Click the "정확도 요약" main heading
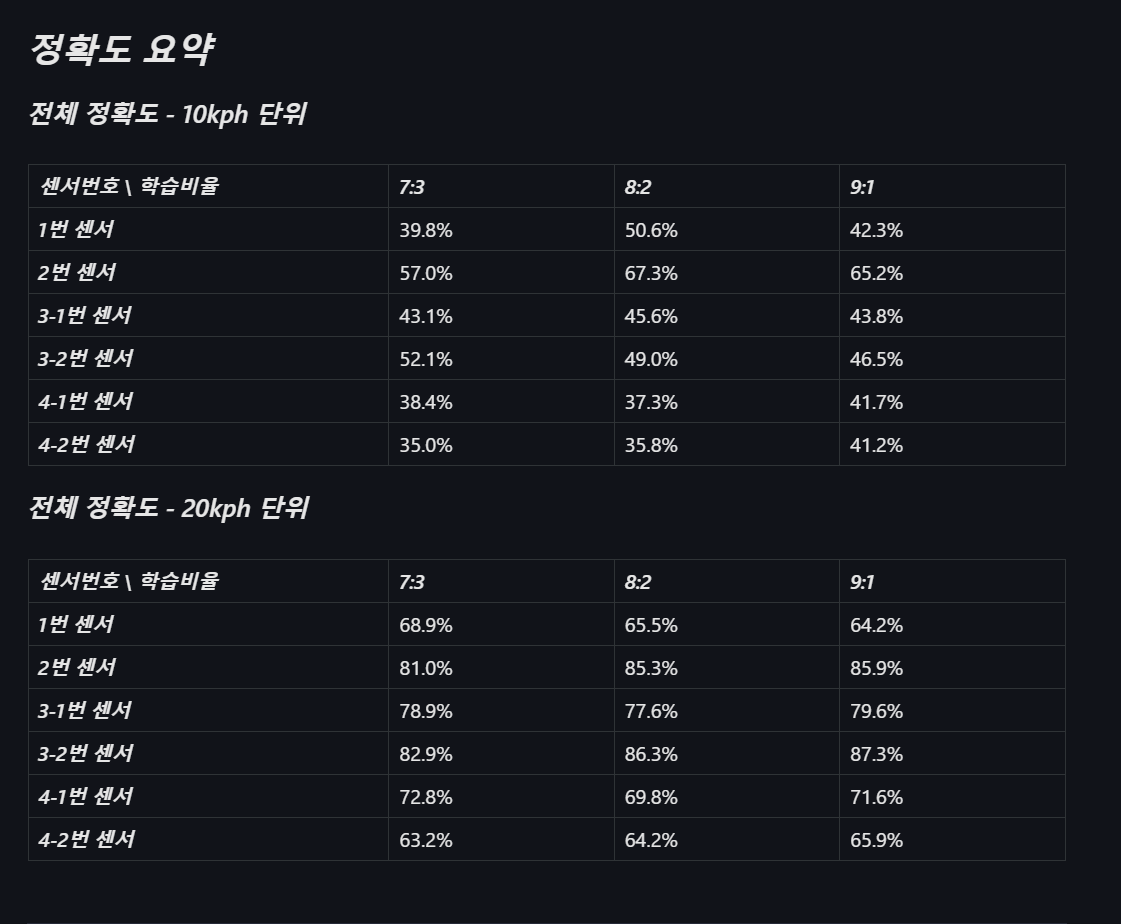 [x=121, y=49]
